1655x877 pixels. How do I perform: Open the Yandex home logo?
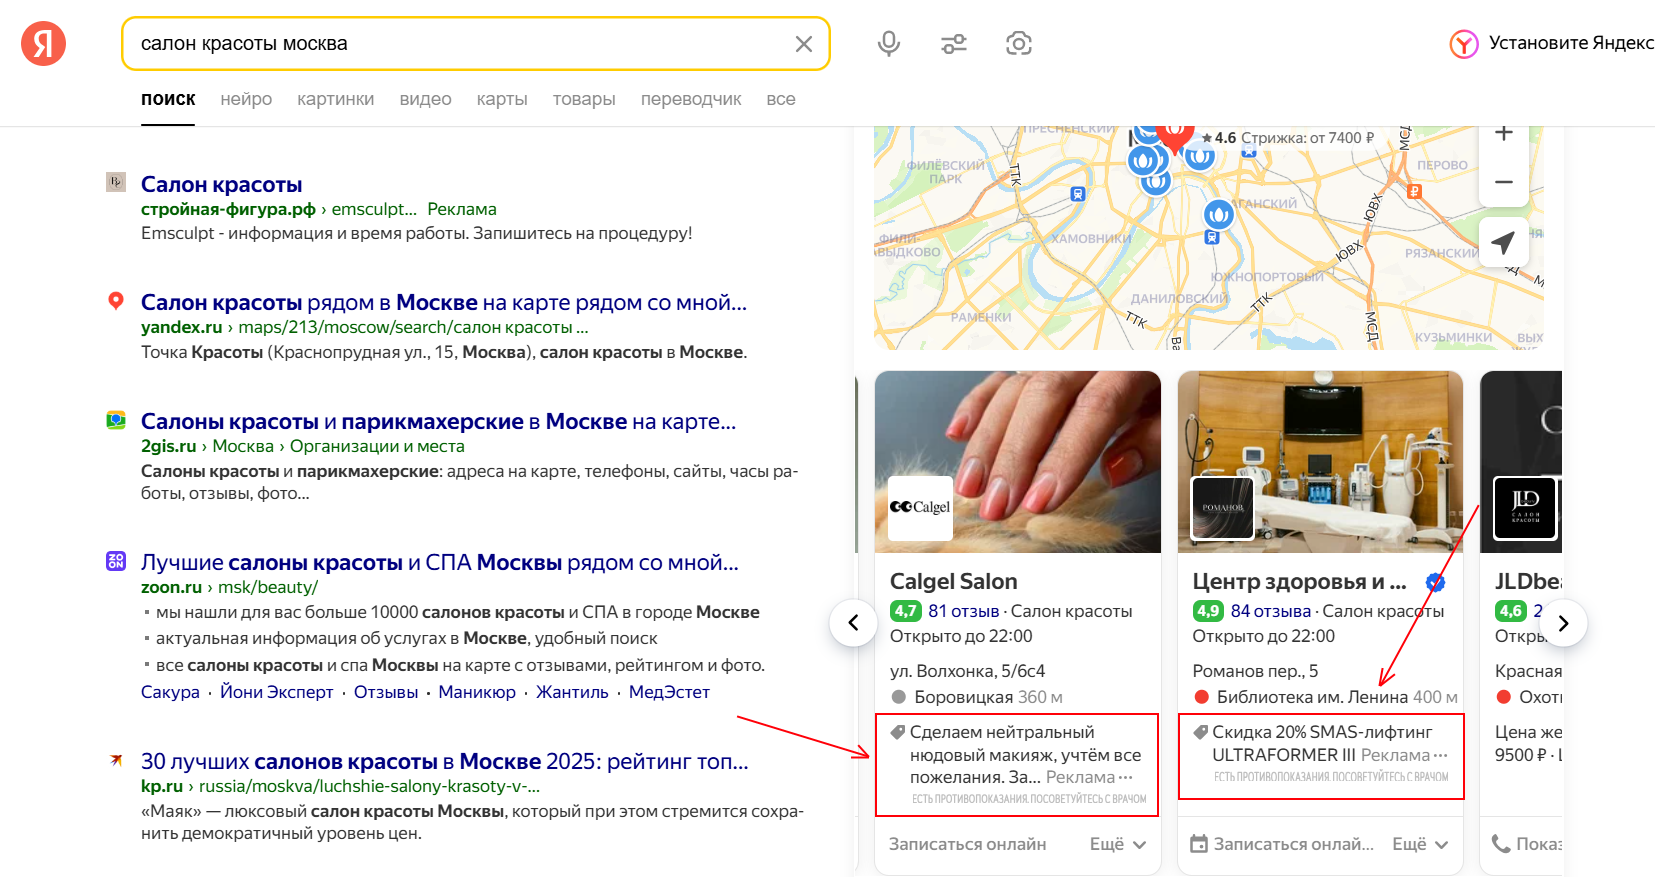[43, 44]
